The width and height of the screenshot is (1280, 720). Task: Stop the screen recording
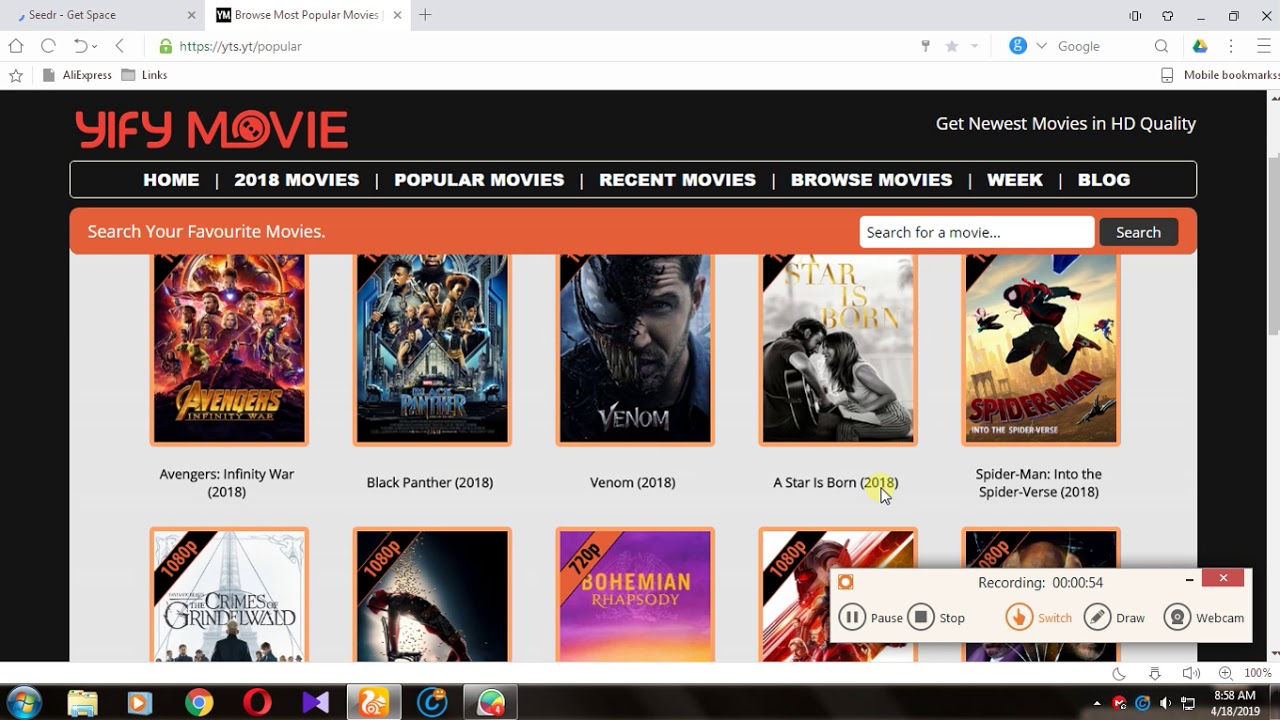936,617
